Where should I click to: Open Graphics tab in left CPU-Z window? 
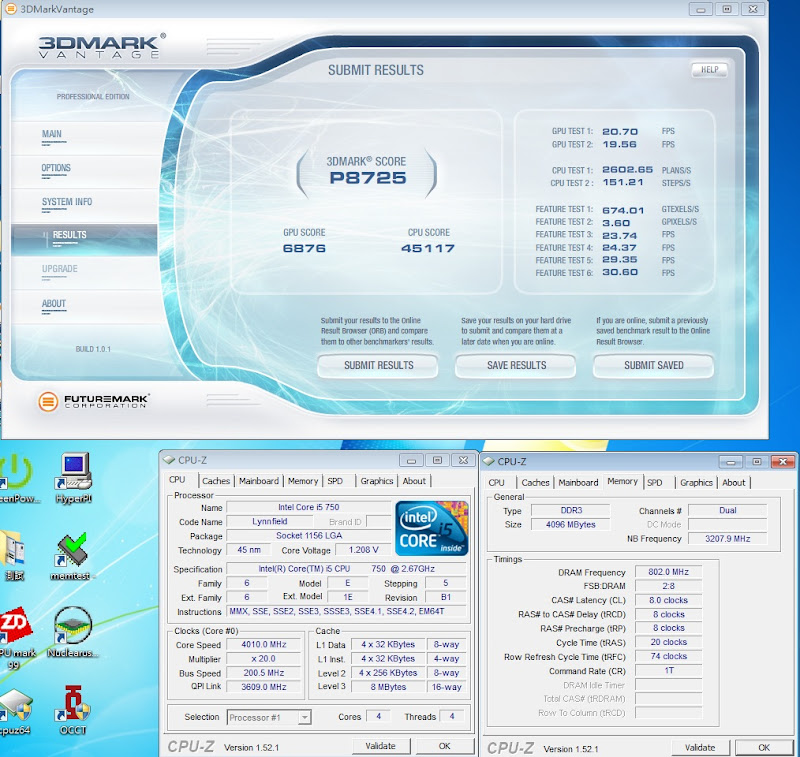point(377,481)
